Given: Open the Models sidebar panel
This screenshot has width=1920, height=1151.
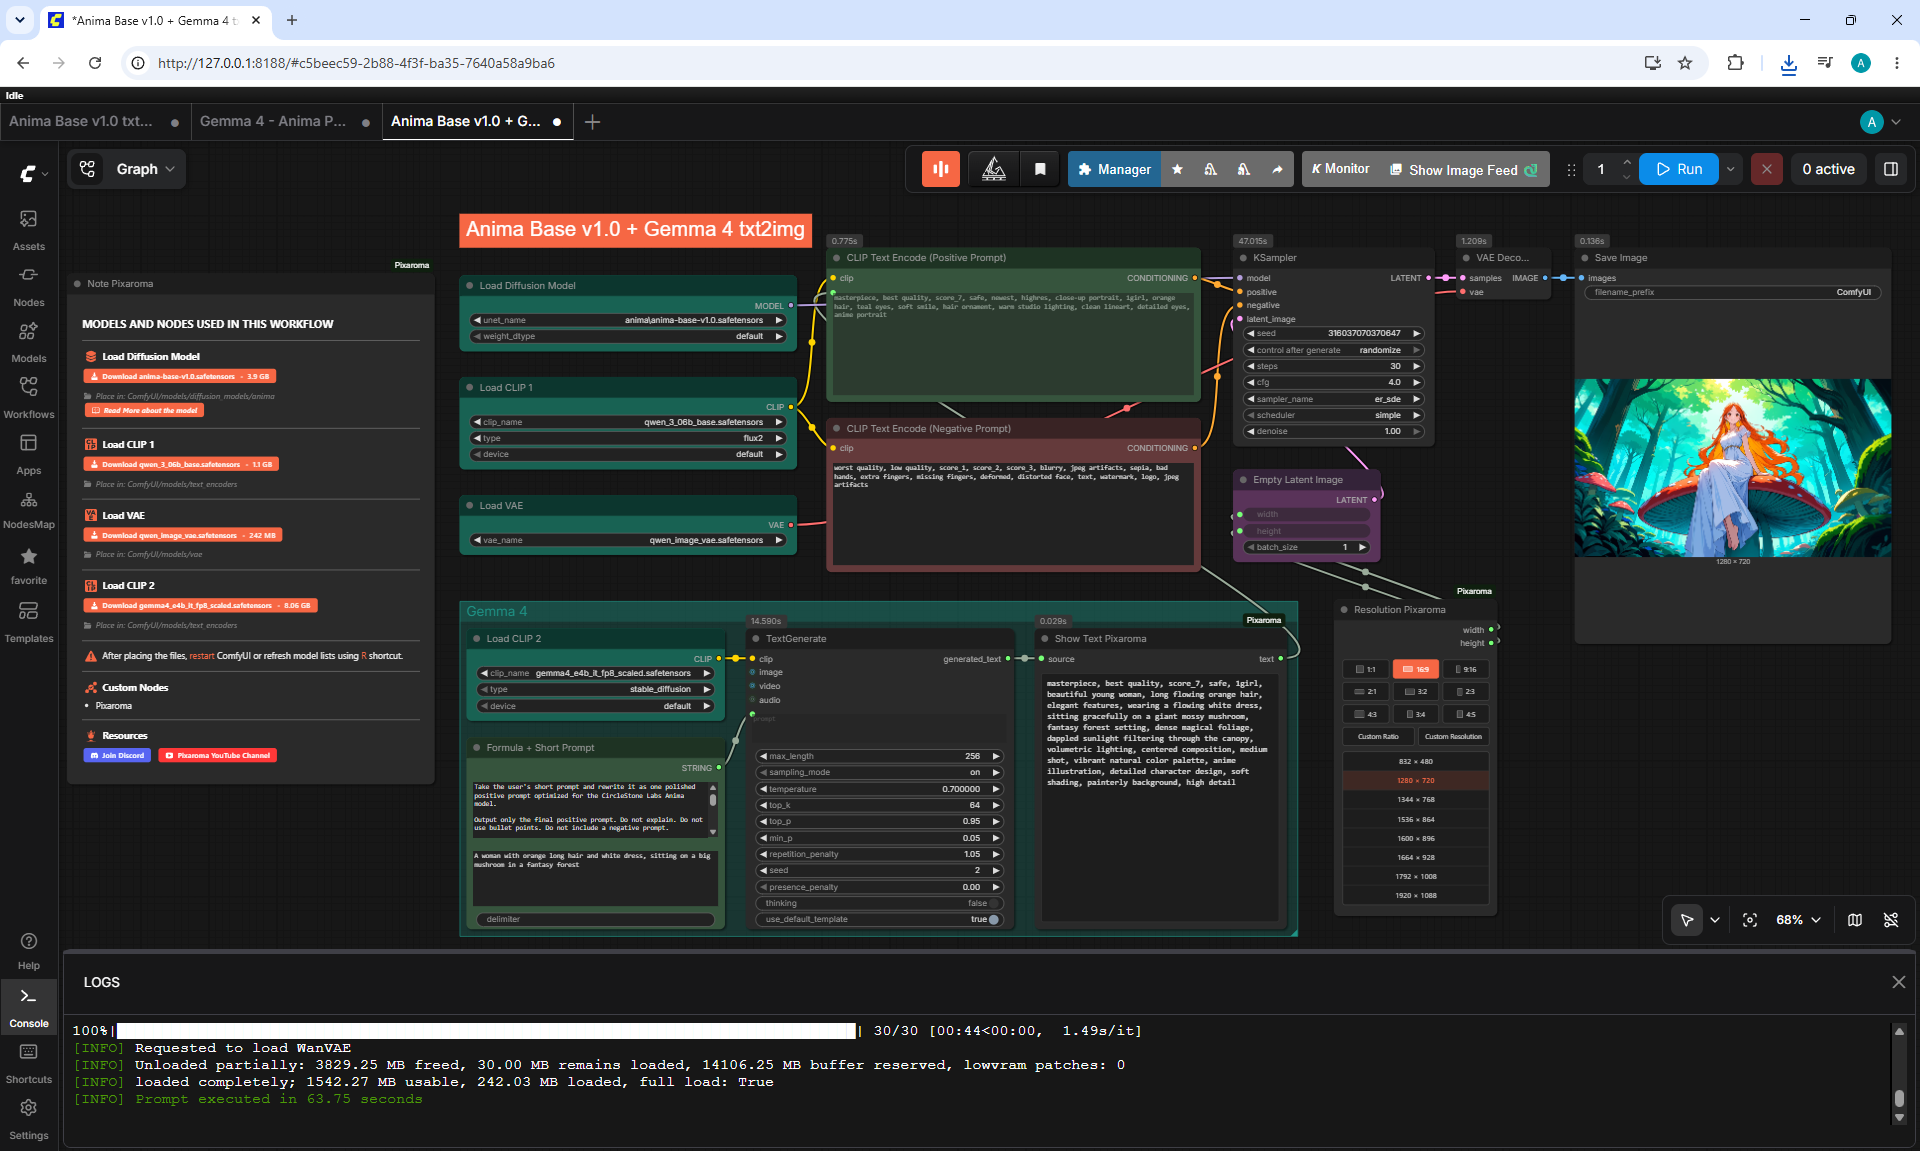Looking at the screenshot, I should click(28, 342).
